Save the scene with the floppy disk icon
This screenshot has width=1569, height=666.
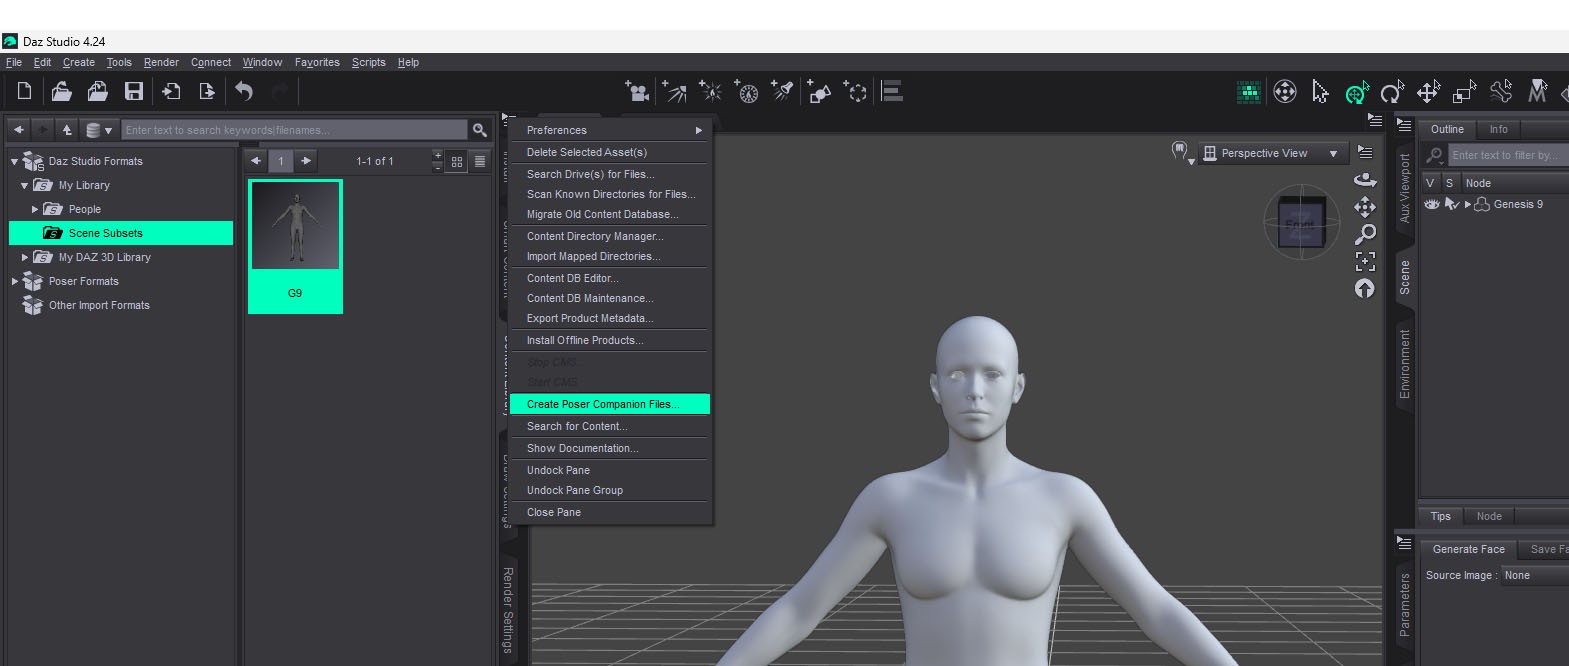pyautogui.click(x=133, y=92)
